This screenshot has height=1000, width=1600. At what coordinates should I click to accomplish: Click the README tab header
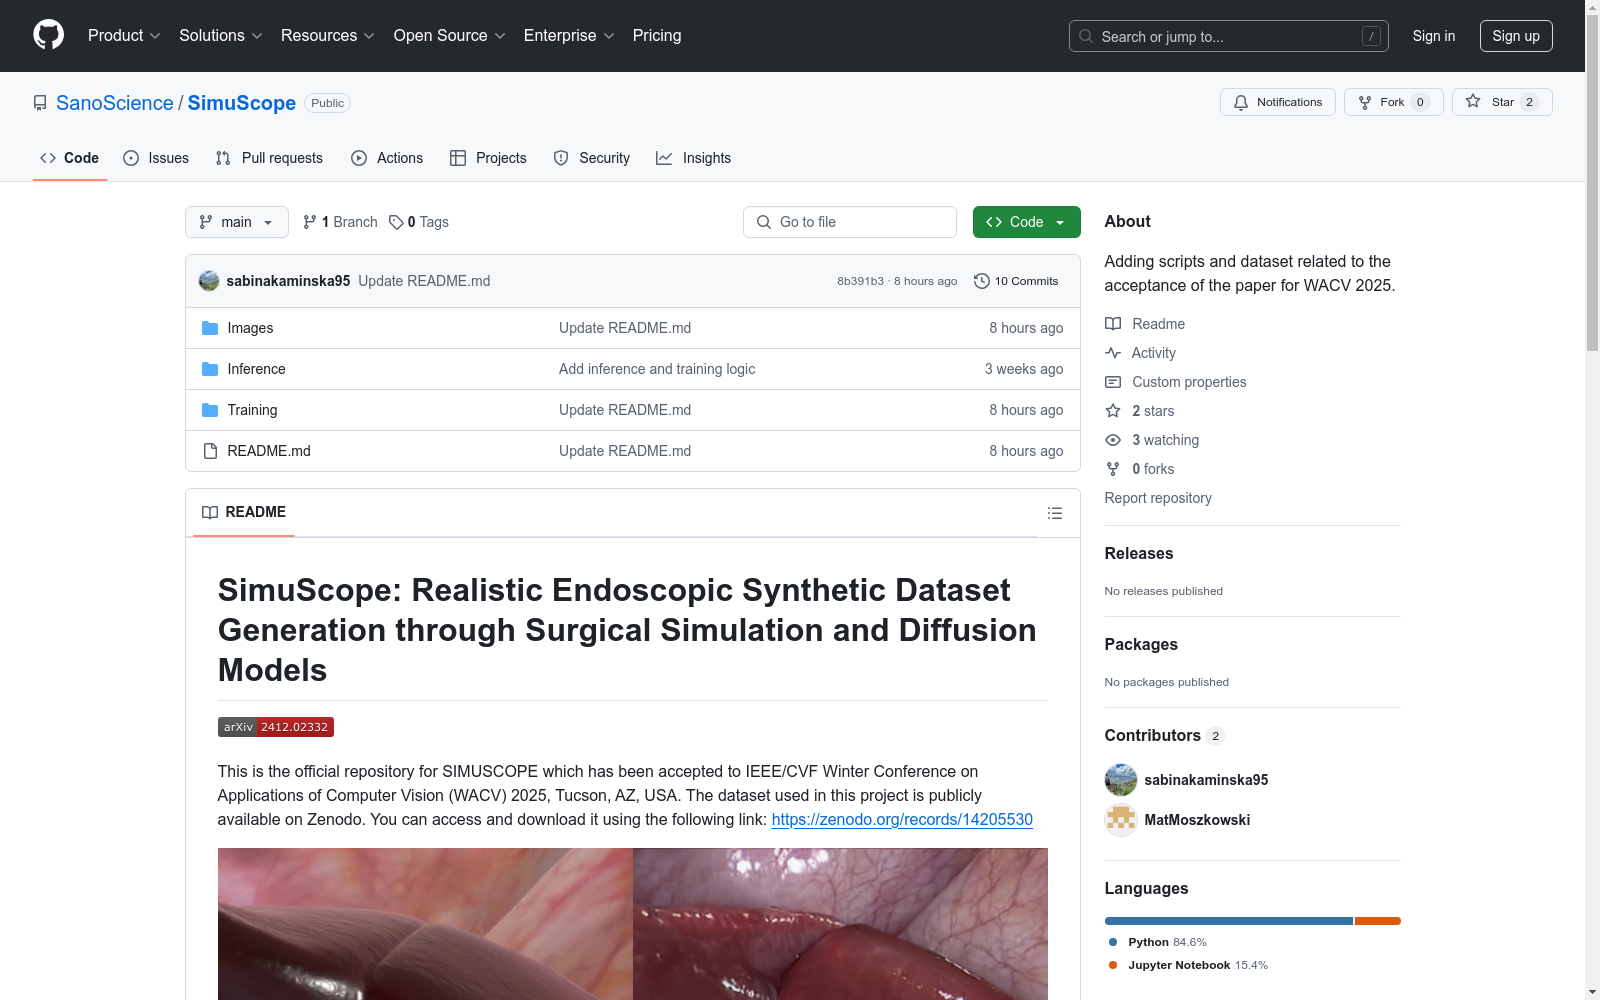click(x=244, y=512)
